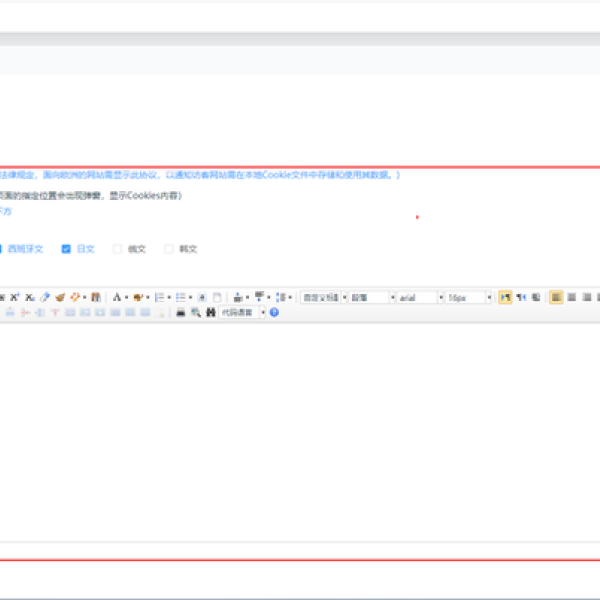This screenshot has width=600, height=600.
Task: Click the blue help icon
Action: [x=274, y=312]
